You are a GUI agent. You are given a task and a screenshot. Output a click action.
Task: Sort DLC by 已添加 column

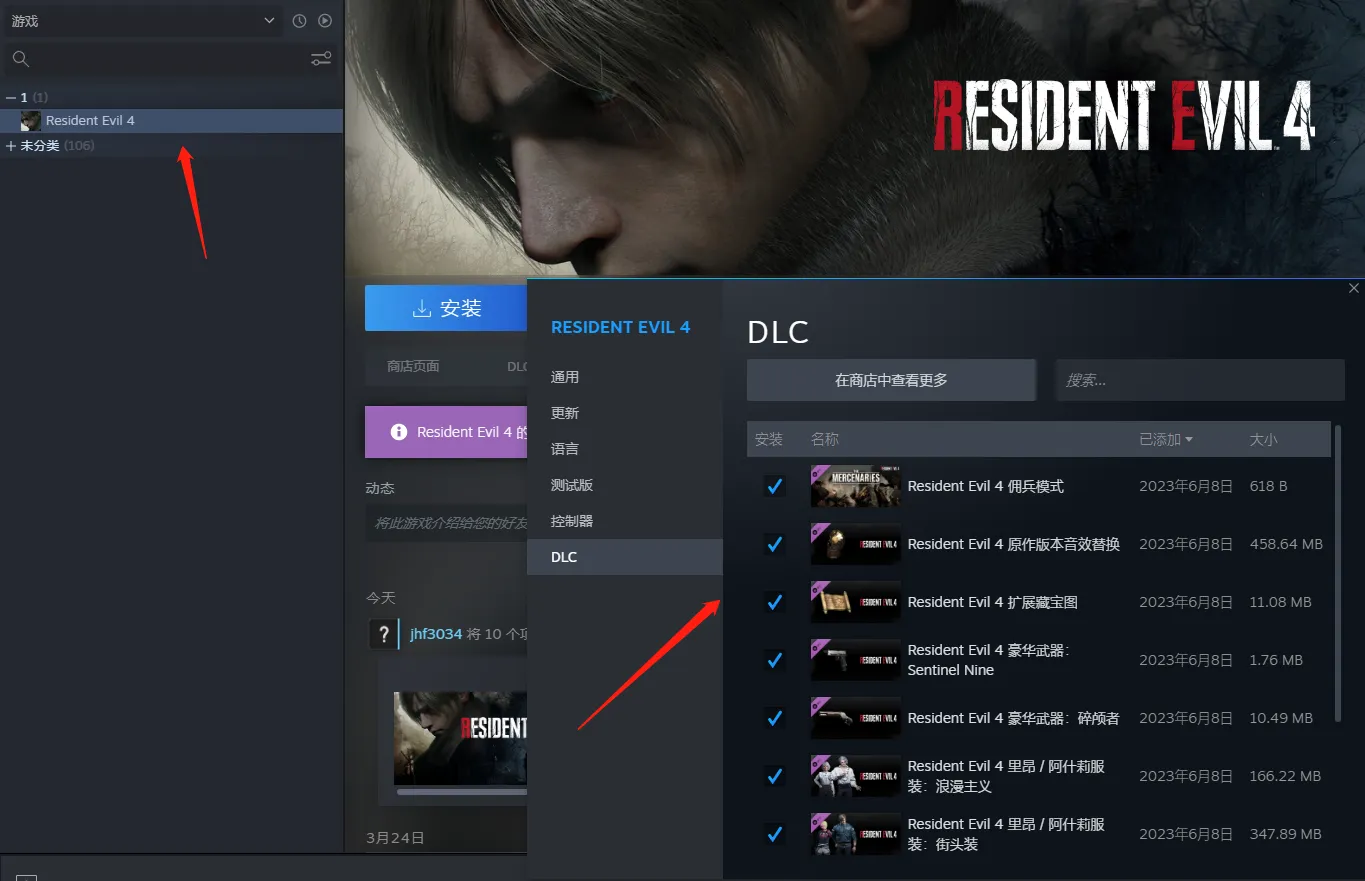coord(1165,439)
